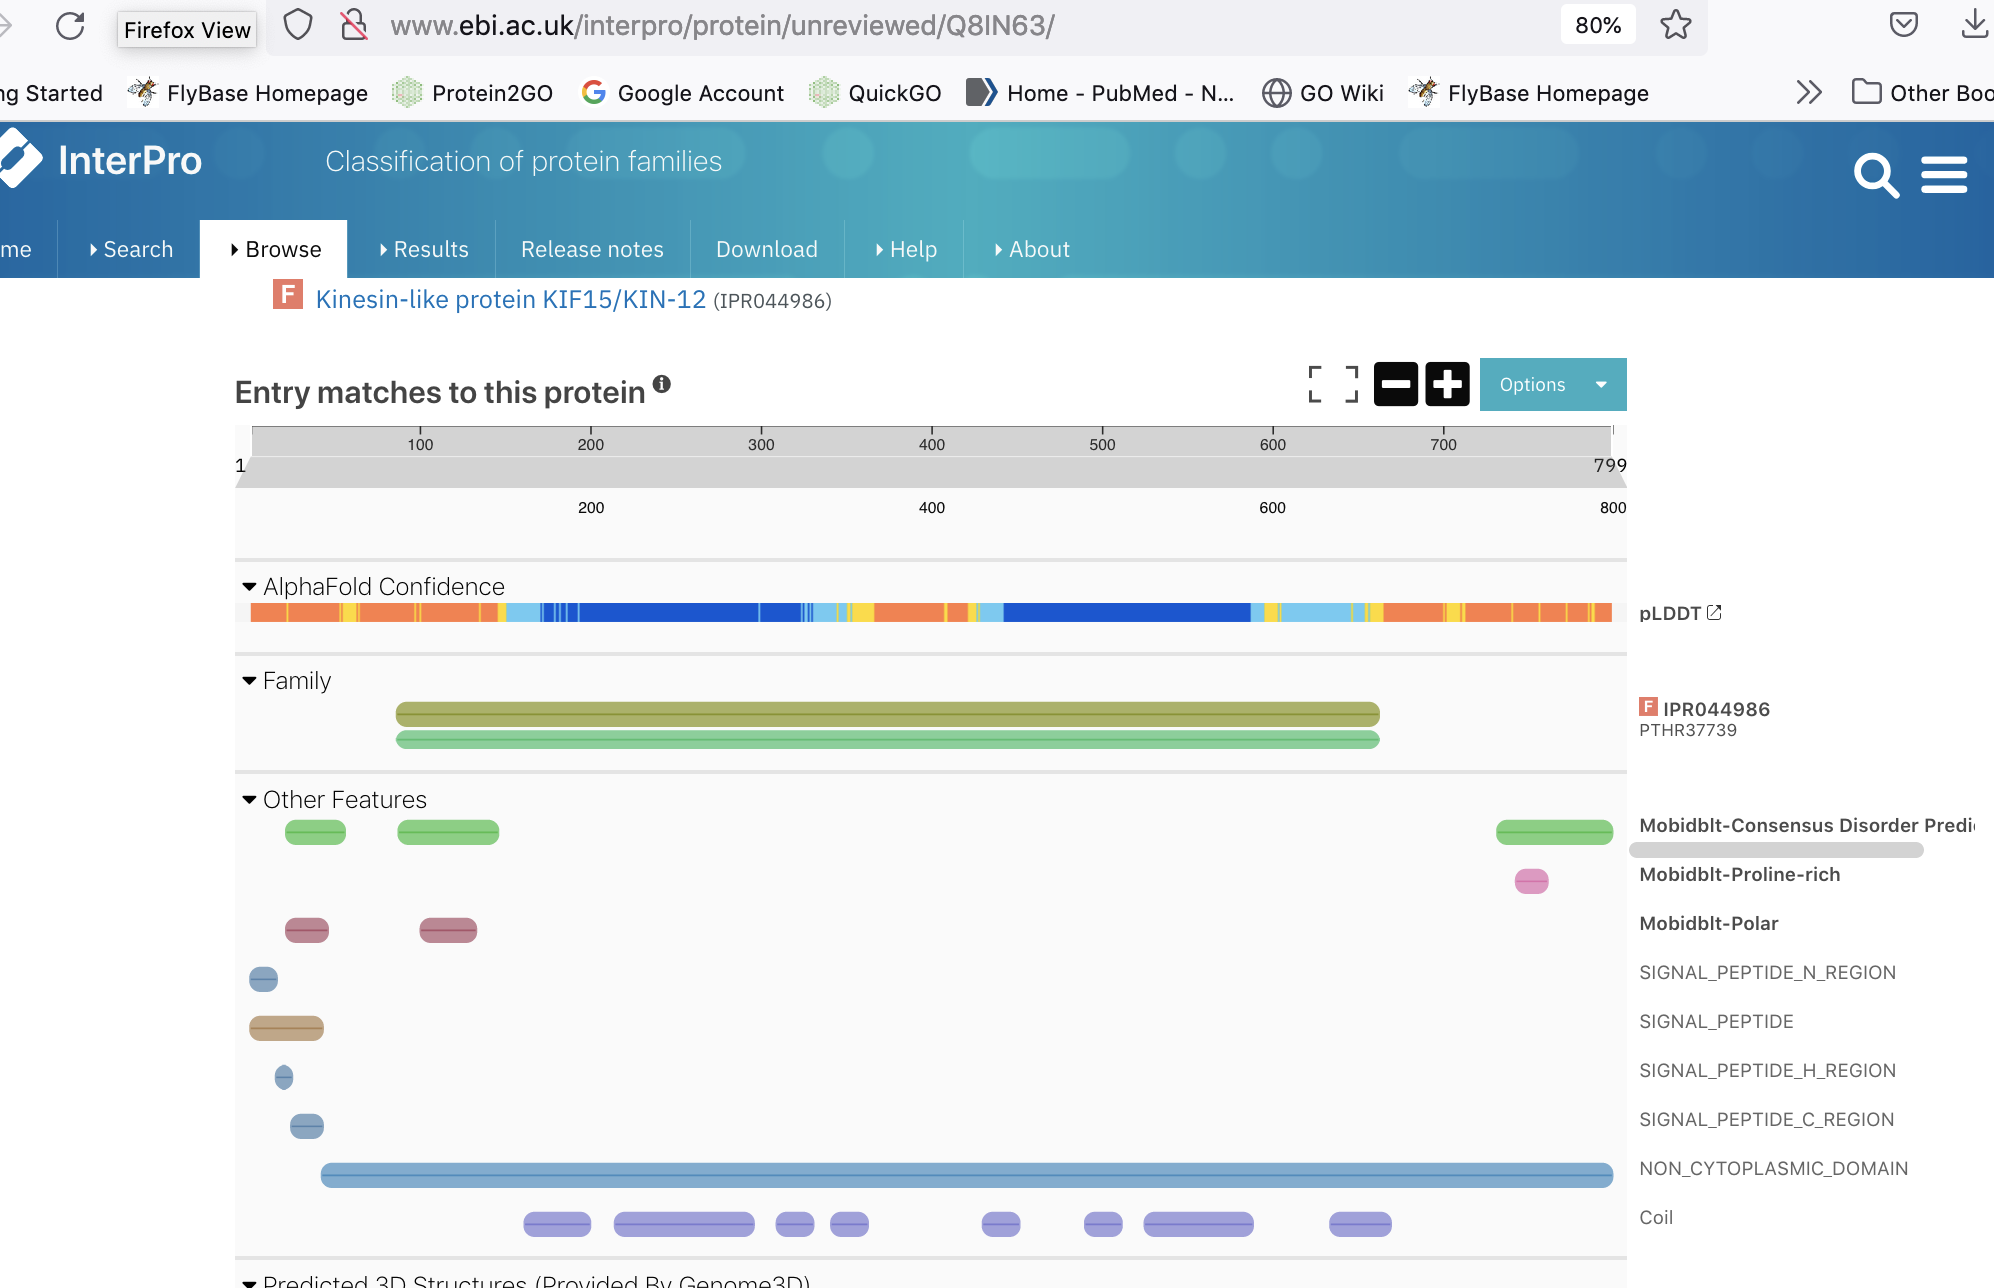Click the info icon beside Entry matches heading

point(662,384)
